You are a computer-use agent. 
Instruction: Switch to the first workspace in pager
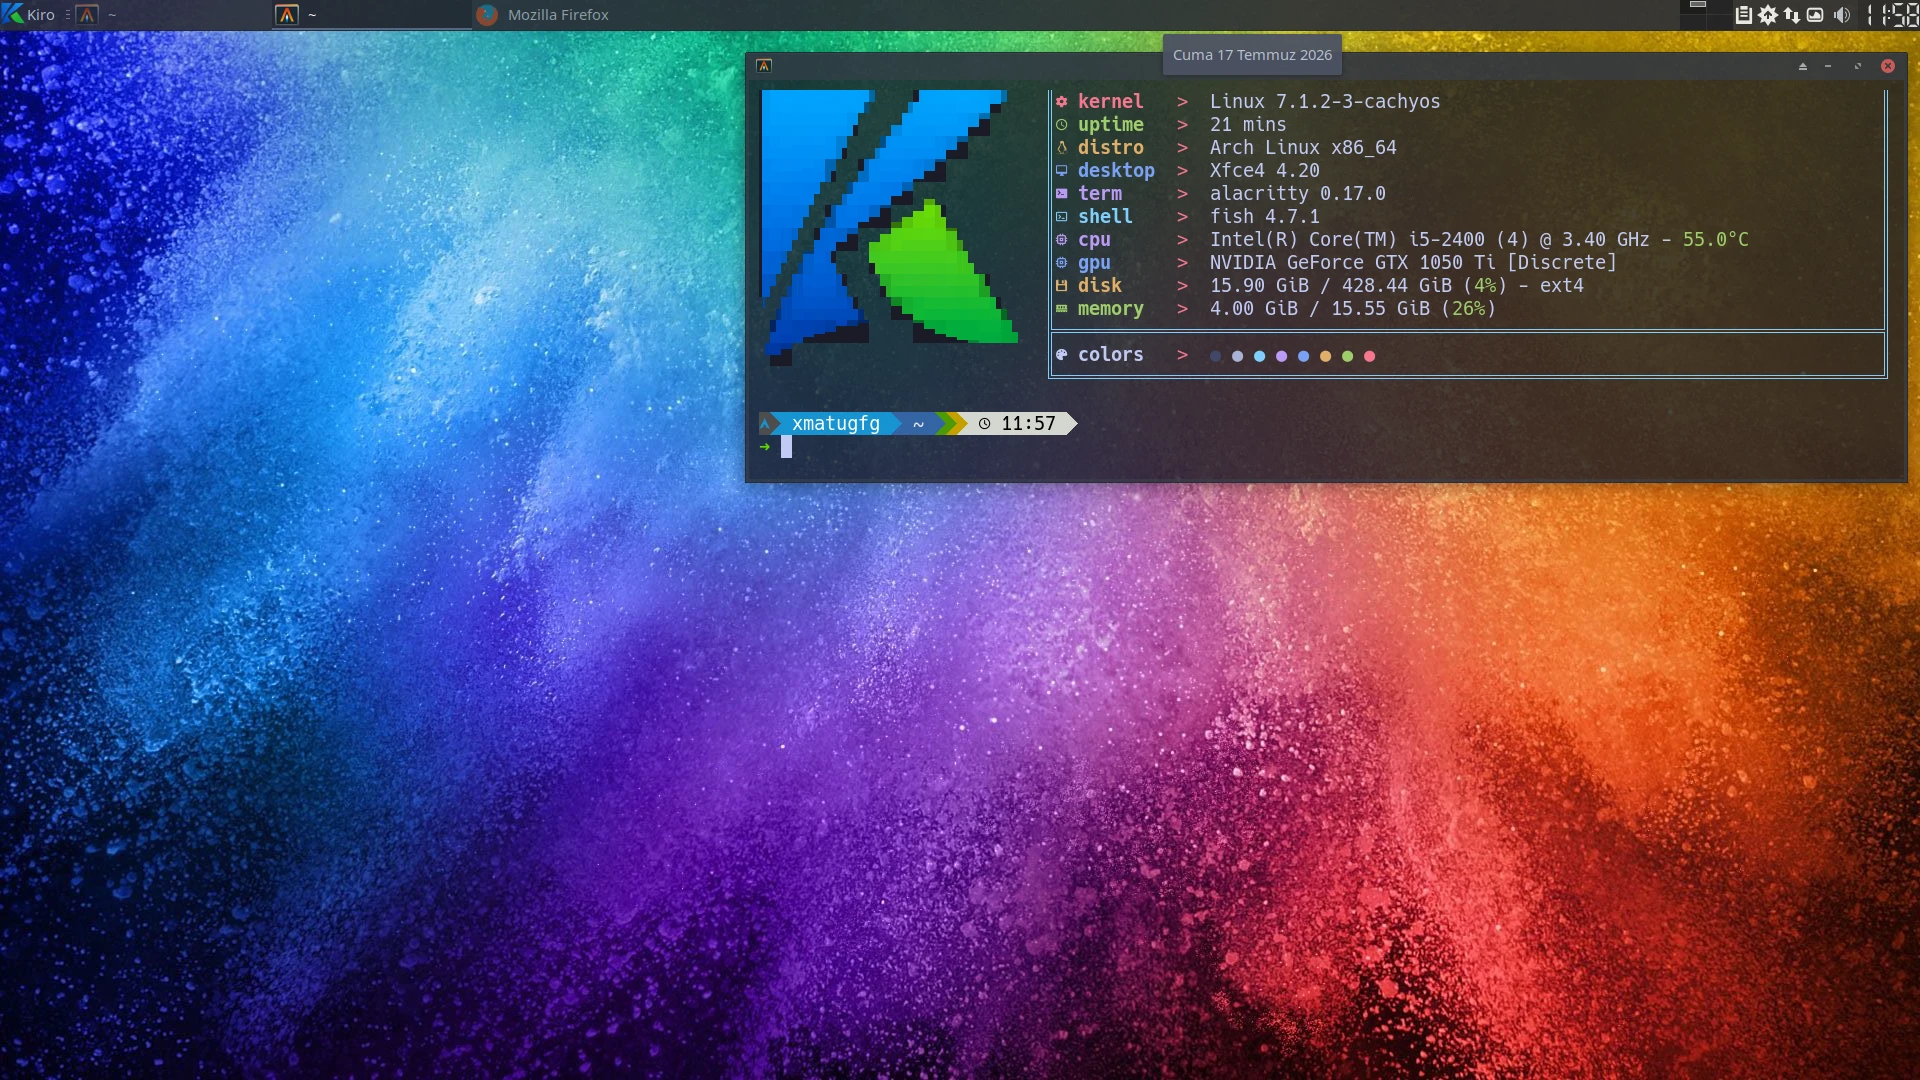point(1692,8)
